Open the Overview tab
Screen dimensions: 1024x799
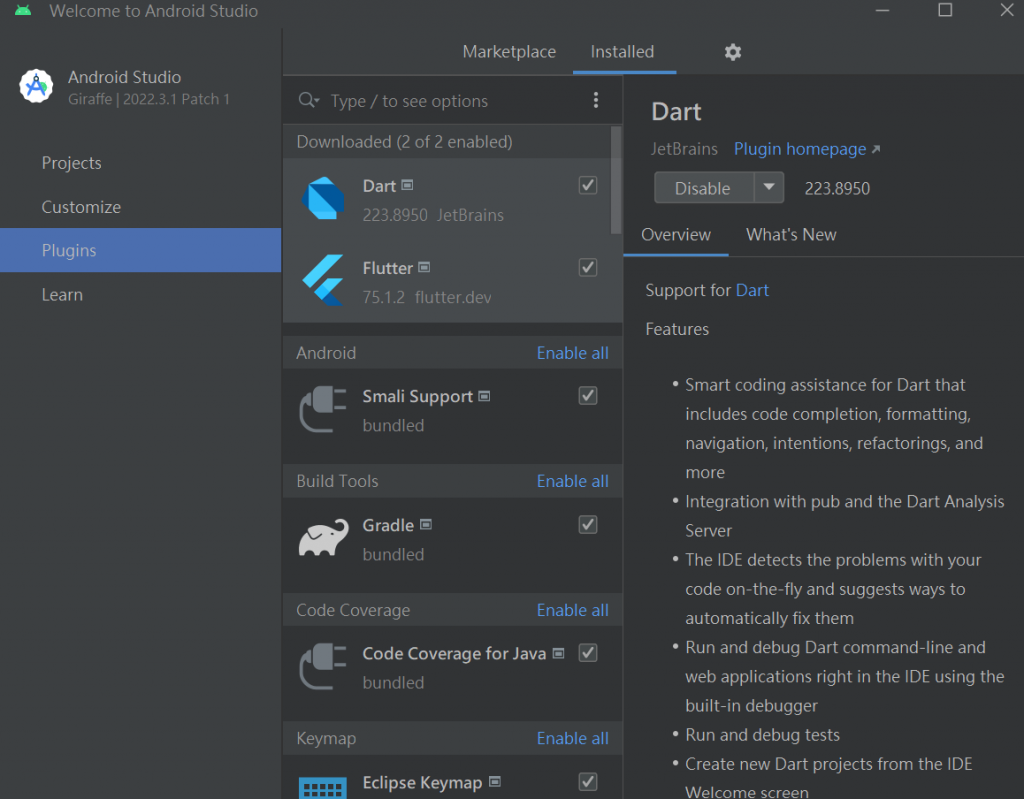[x=676, y=235]
